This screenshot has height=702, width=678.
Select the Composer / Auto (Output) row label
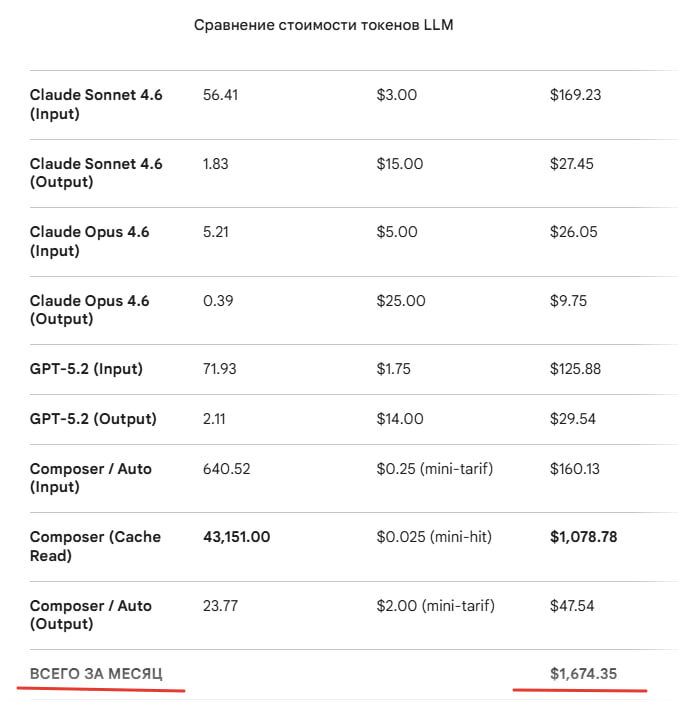point(91,614)
